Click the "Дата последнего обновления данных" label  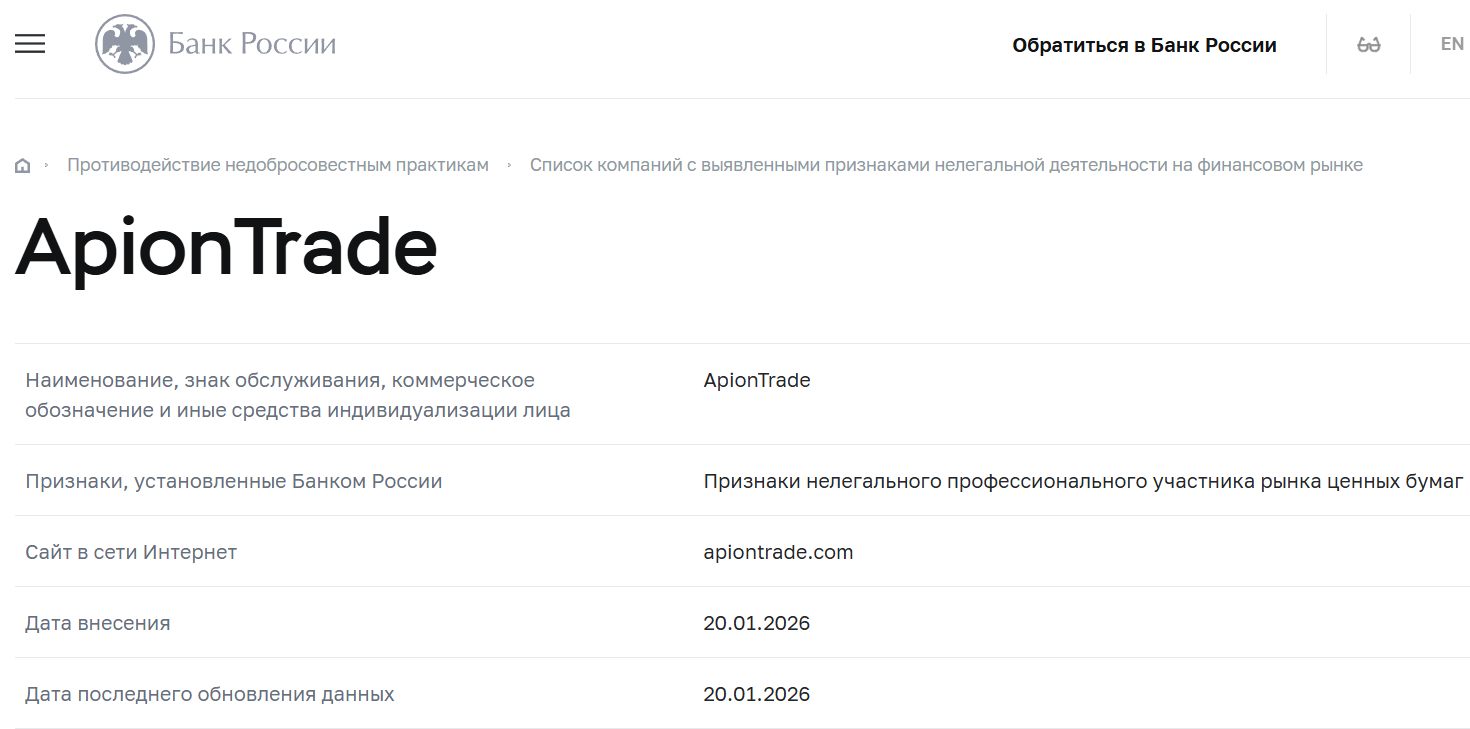coord(209,693)
